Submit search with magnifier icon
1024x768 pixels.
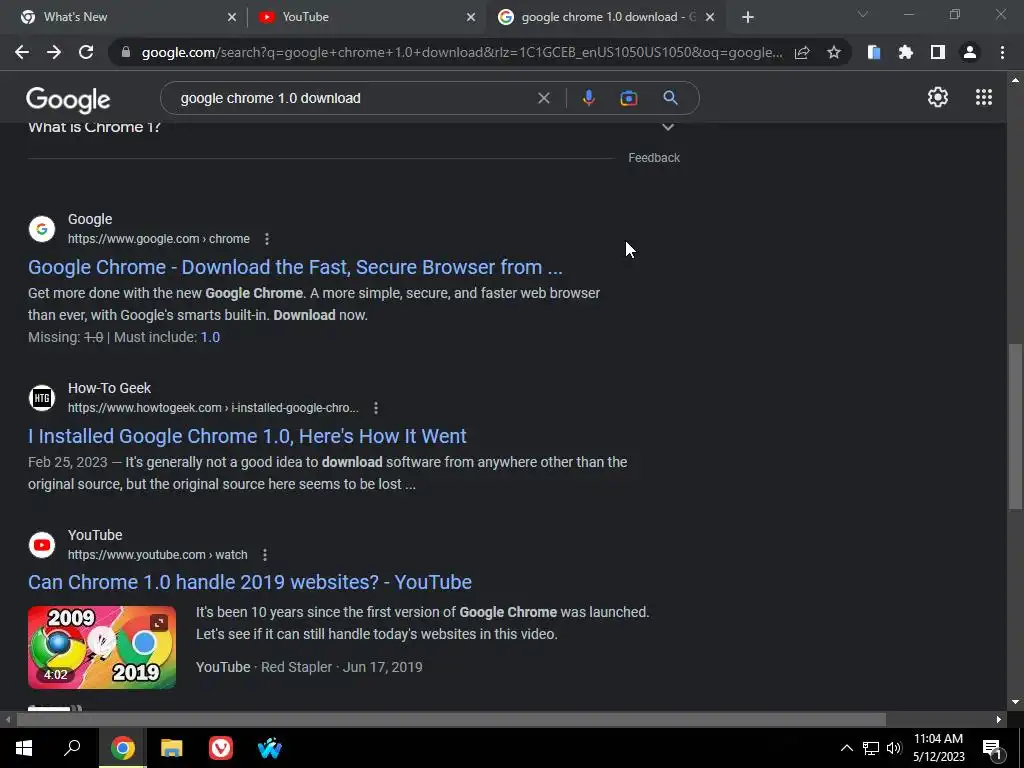[670, 98]
